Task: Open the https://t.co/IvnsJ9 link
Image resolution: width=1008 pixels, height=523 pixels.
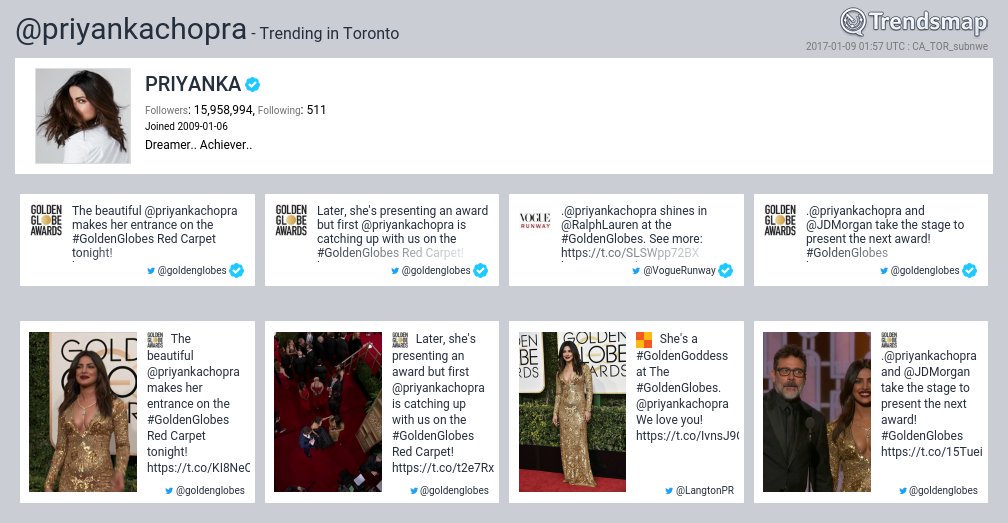Action: [x=687, y=436]
